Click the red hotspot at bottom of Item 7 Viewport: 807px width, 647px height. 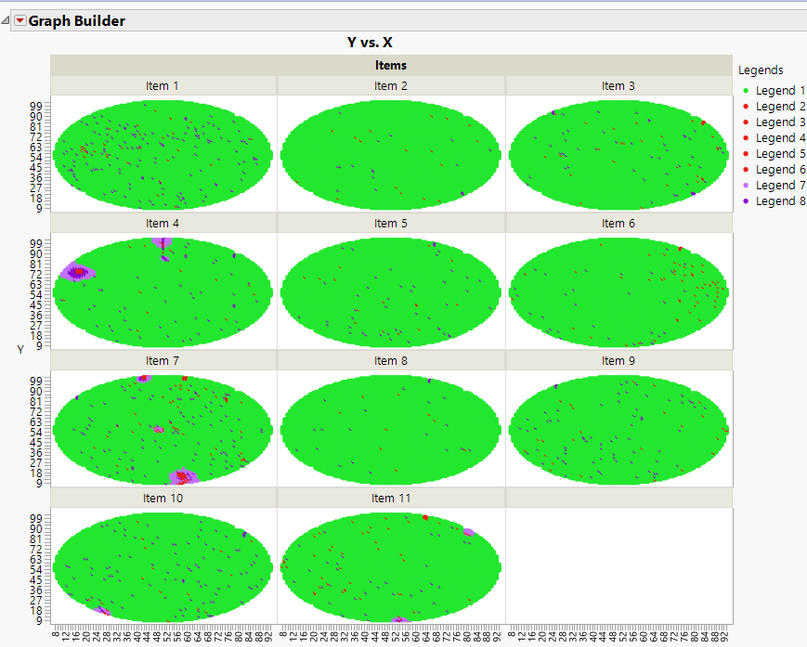tap(182, 476)
